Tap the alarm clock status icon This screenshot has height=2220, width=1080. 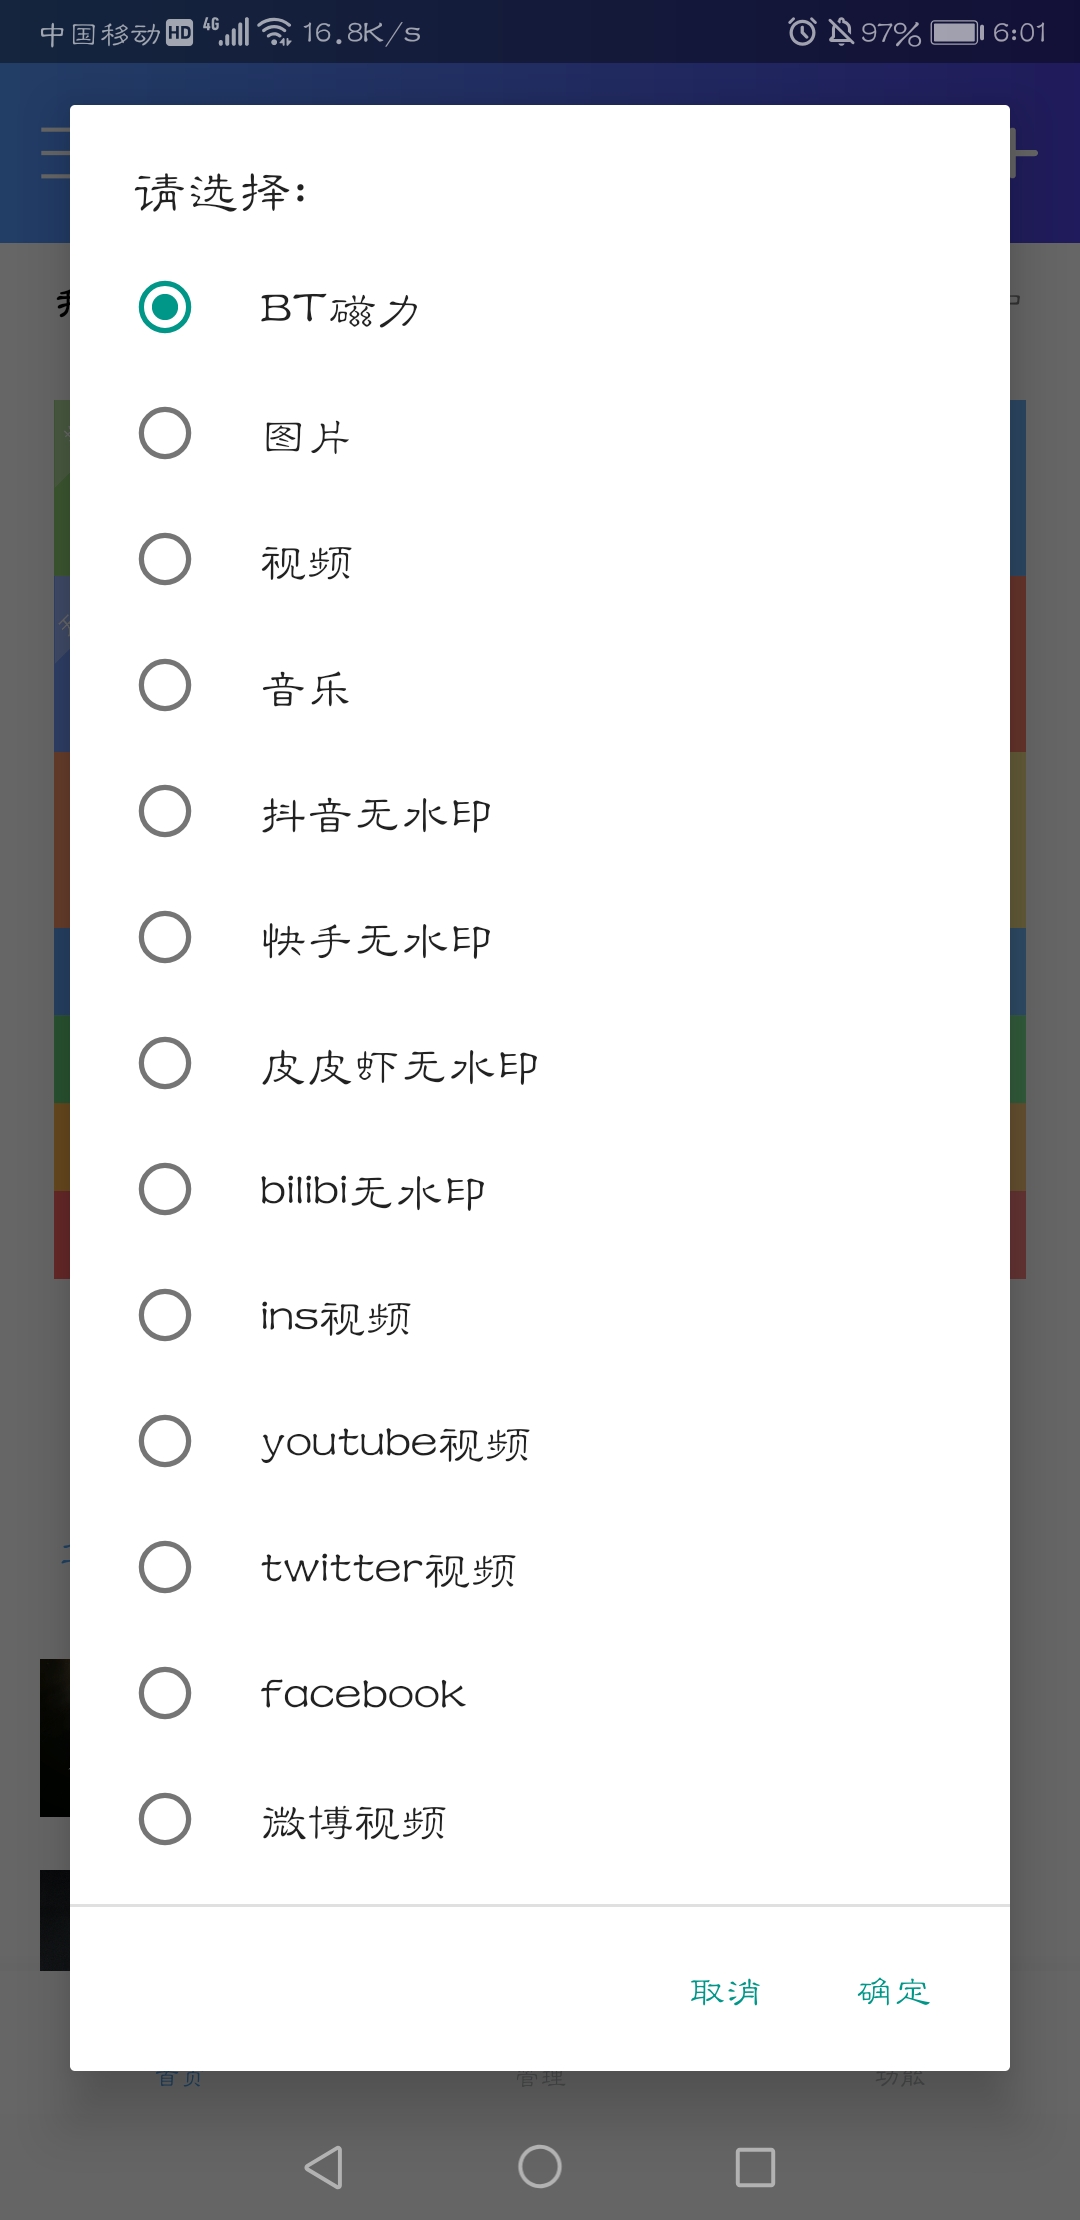pyautogui.click(x=802, y=32)
